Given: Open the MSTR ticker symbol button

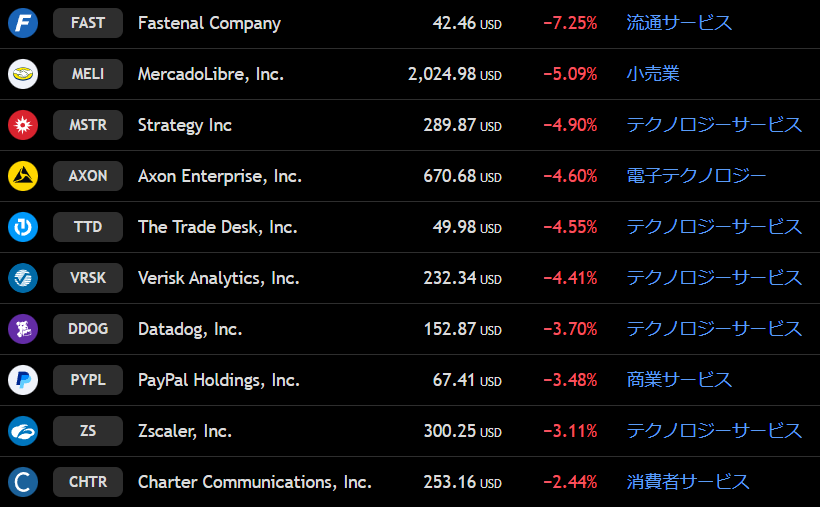Looking at the screenshot, I should click(88, 125).
